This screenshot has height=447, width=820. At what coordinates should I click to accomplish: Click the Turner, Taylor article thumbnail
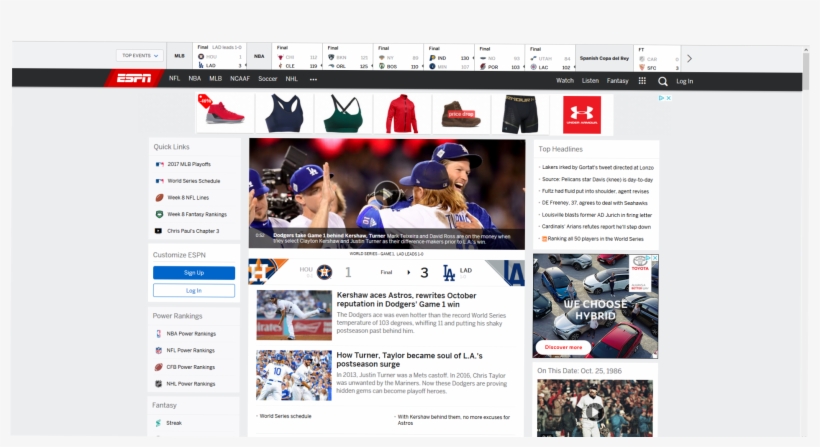click(294, 375)
